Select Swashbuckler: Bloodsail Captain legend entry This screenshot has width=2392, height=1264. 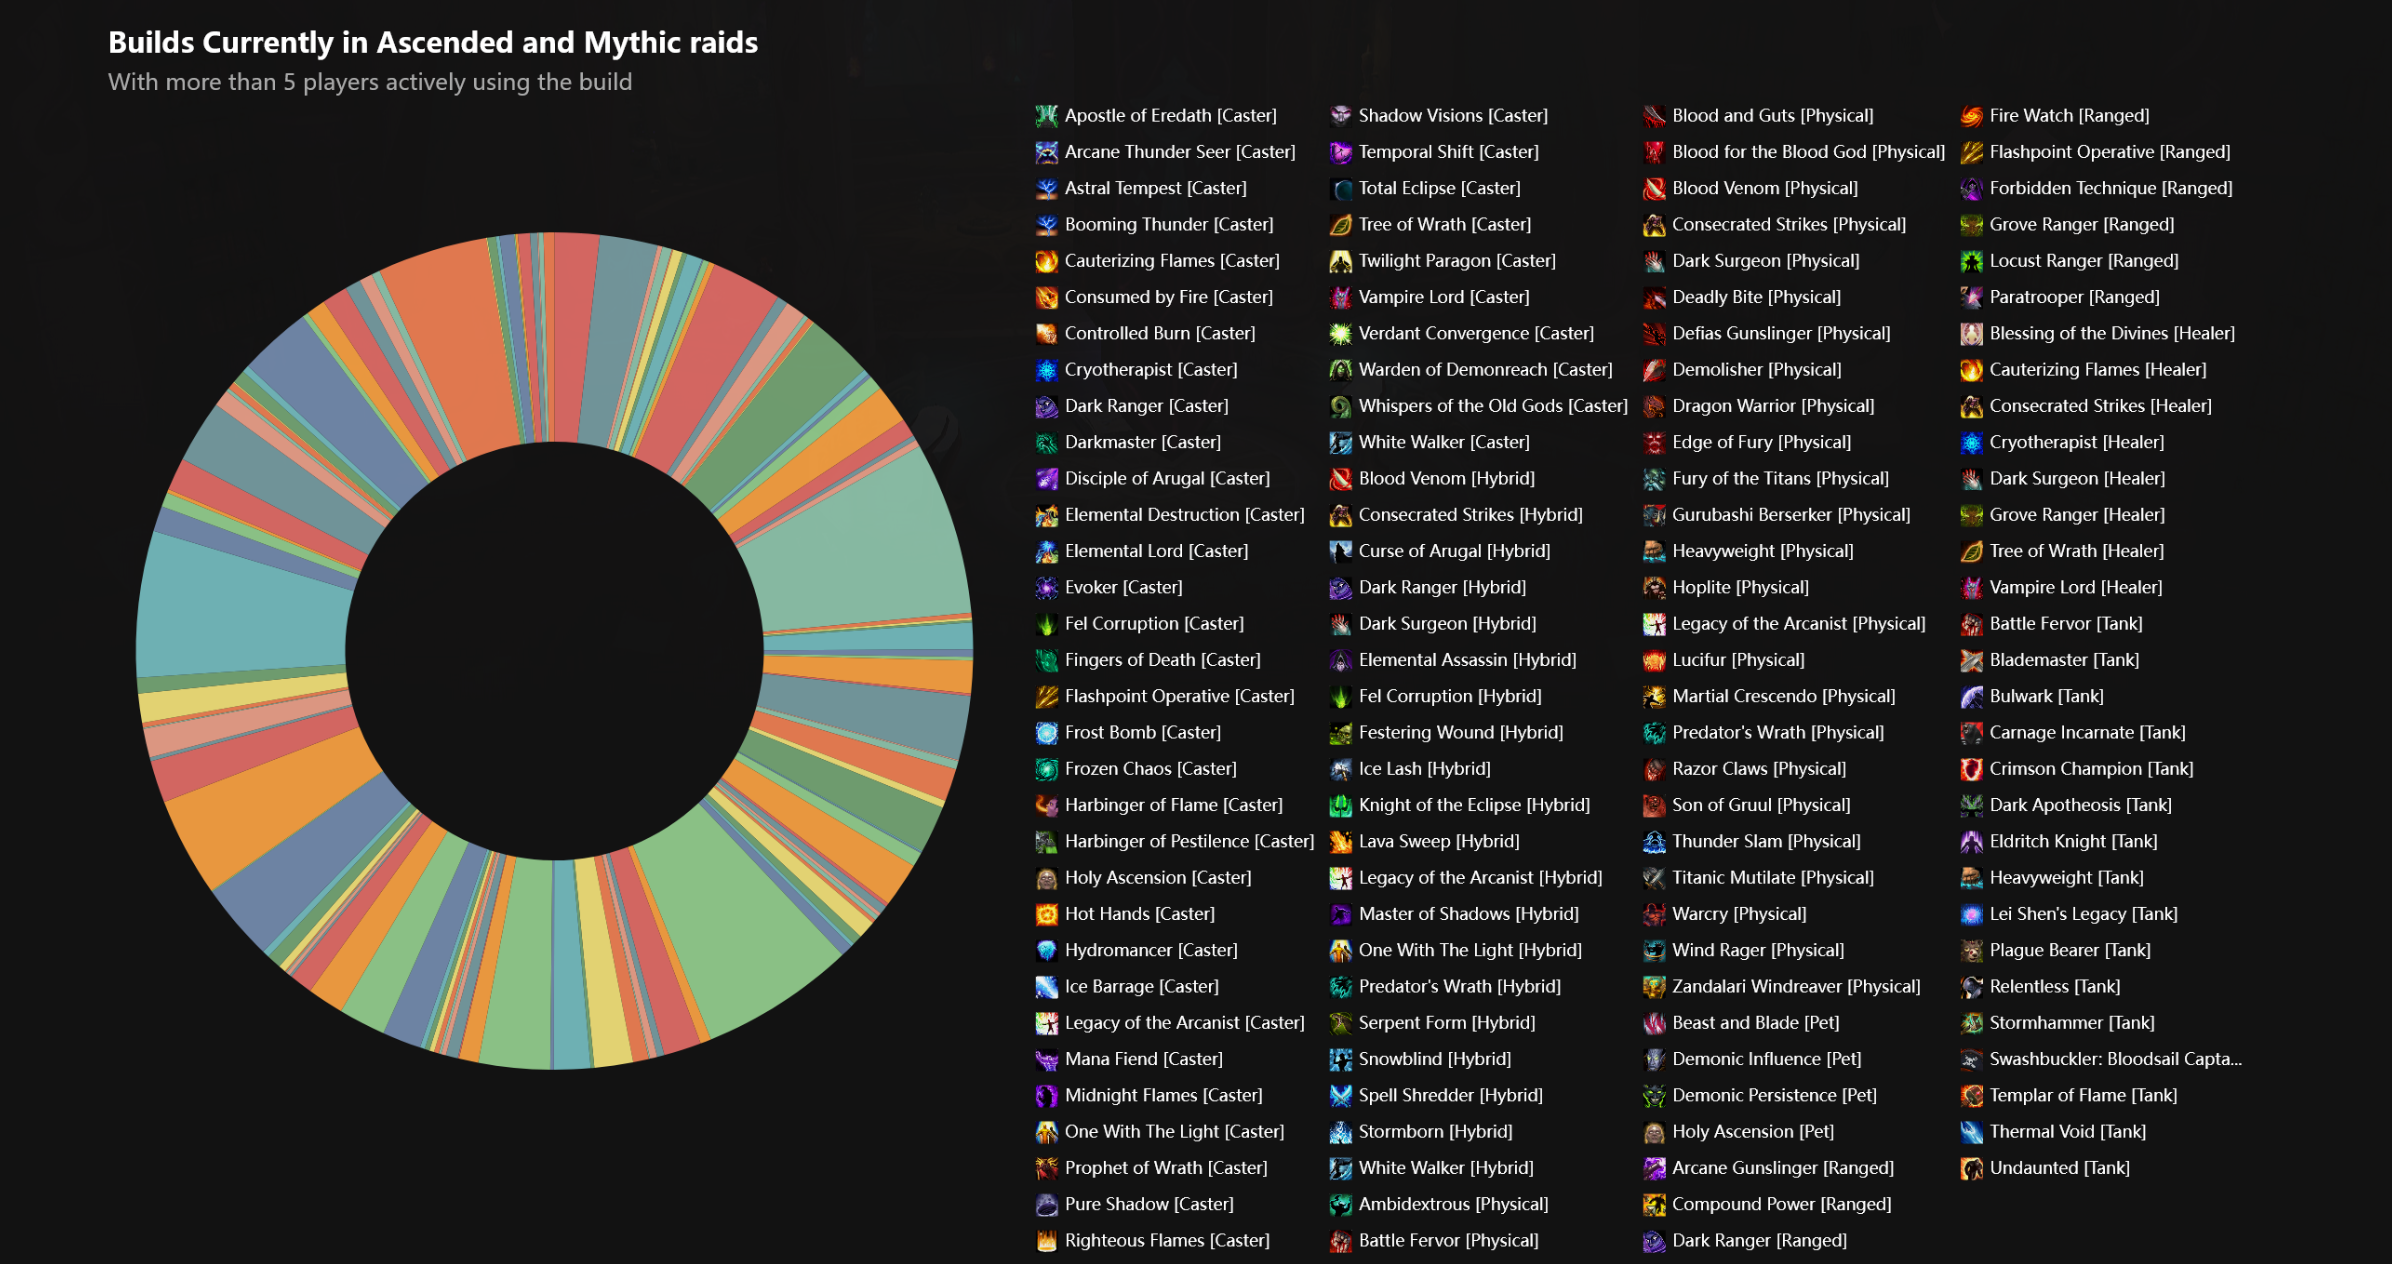[2101, 1059]
